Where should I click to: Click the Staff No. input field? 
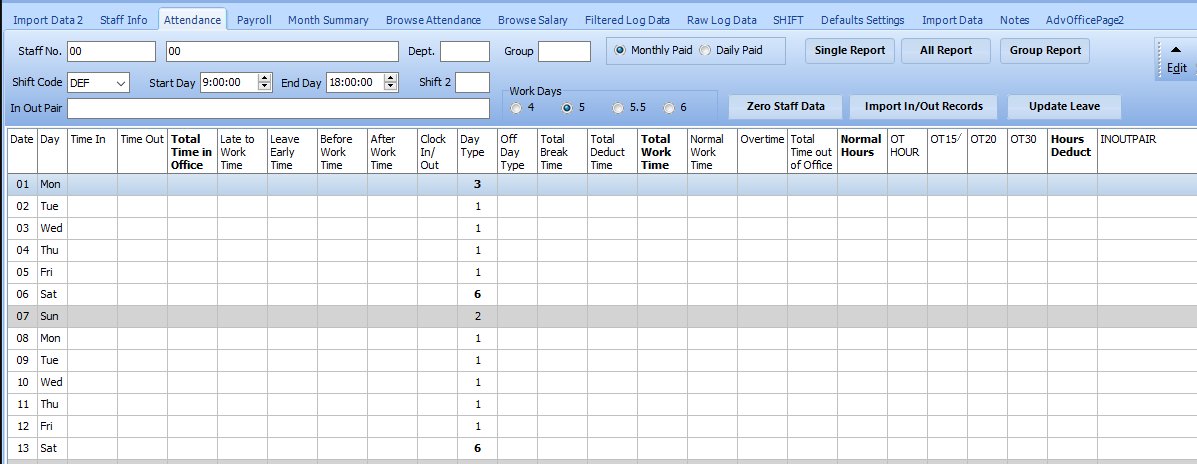point(111,52)
